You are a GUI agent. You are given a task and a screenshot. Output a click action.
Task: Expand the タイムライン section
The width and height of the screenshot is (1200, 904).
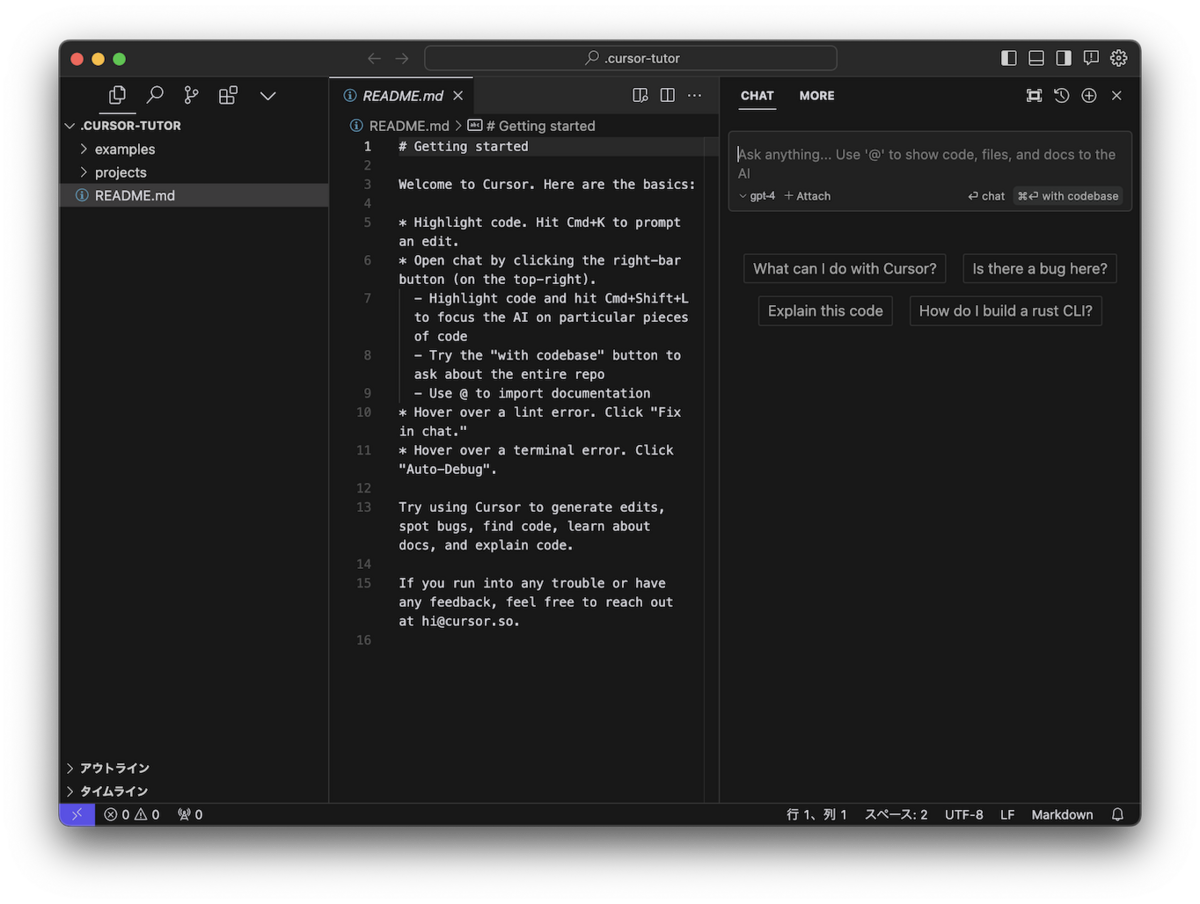(194, 791)
